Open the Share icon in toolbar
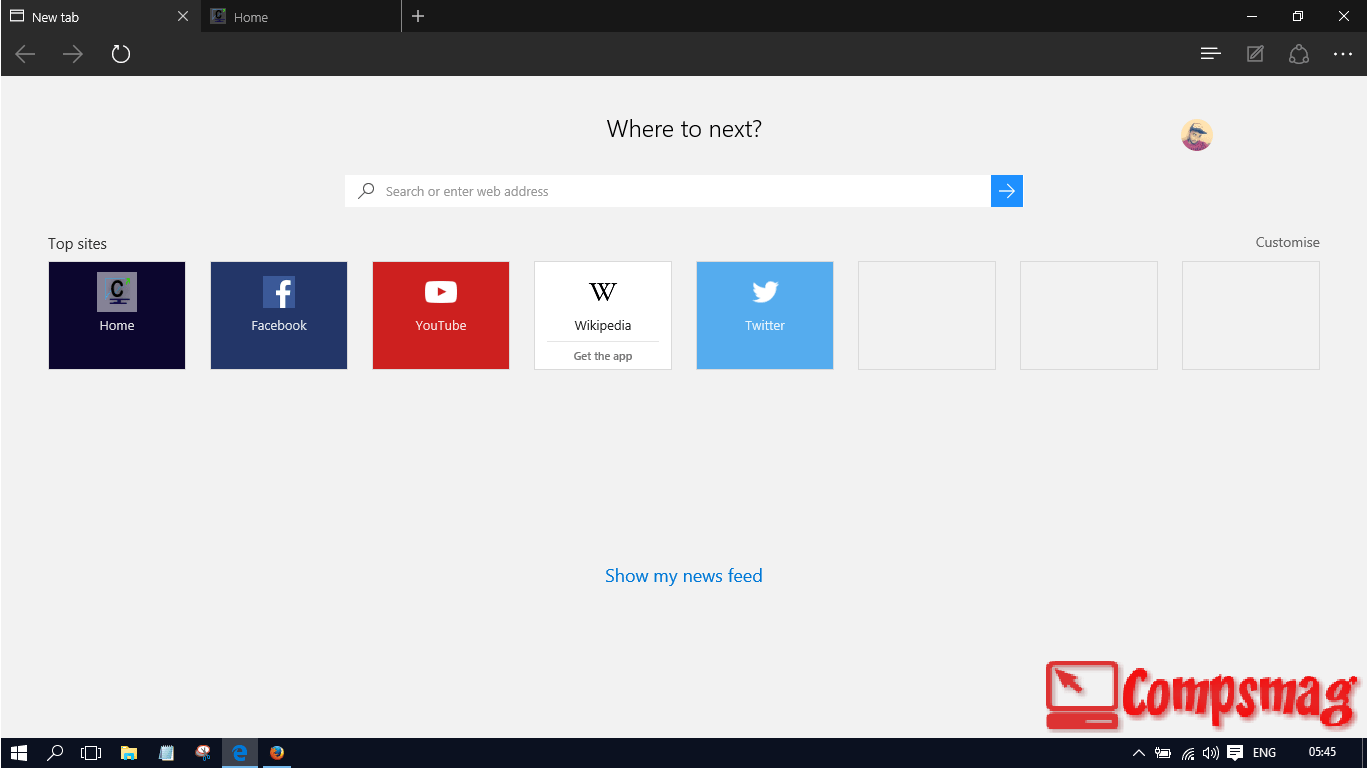 click(x=1299, y=54)
